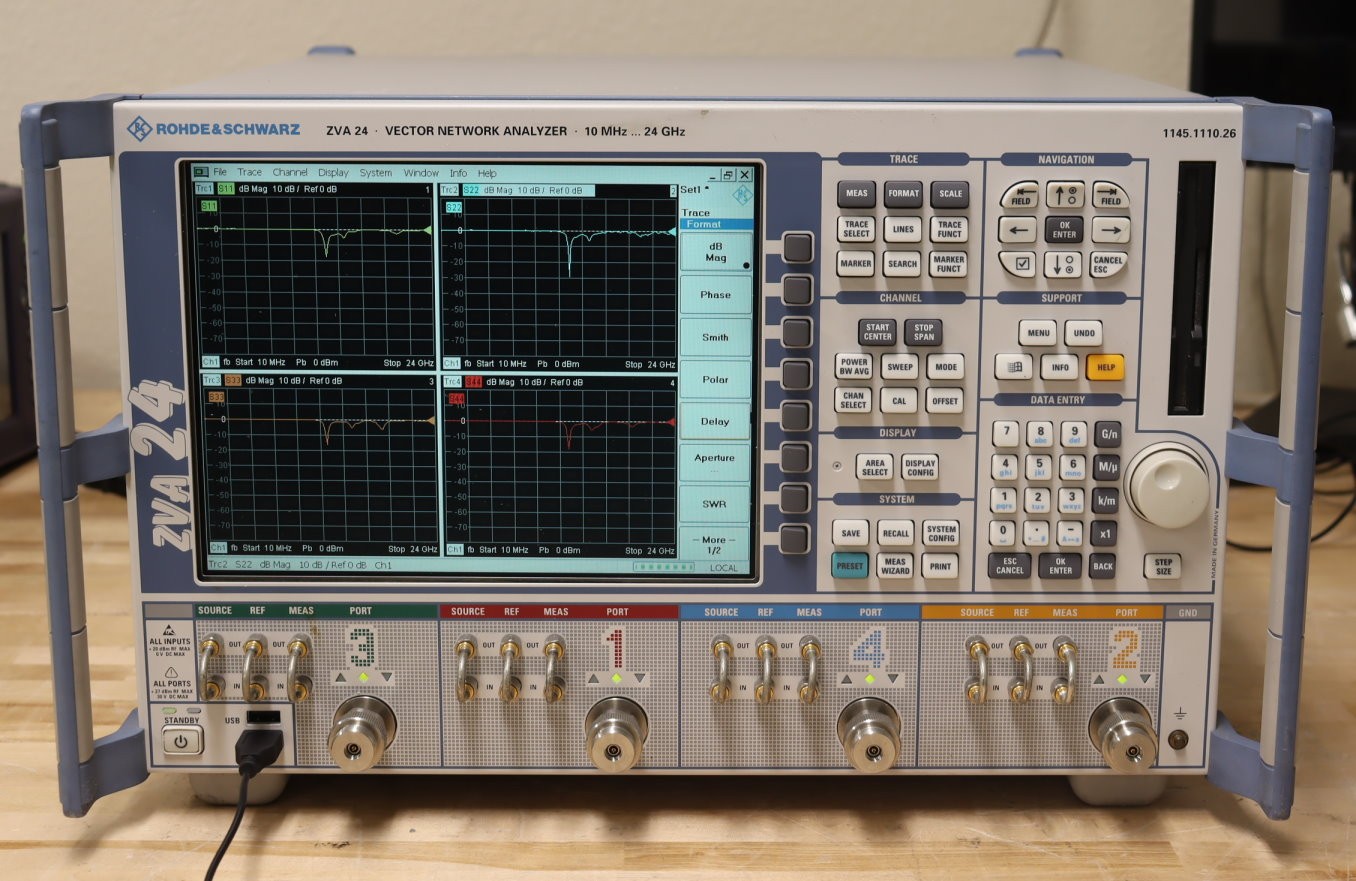Touch the GND ground terminal

click(1179, 740)
